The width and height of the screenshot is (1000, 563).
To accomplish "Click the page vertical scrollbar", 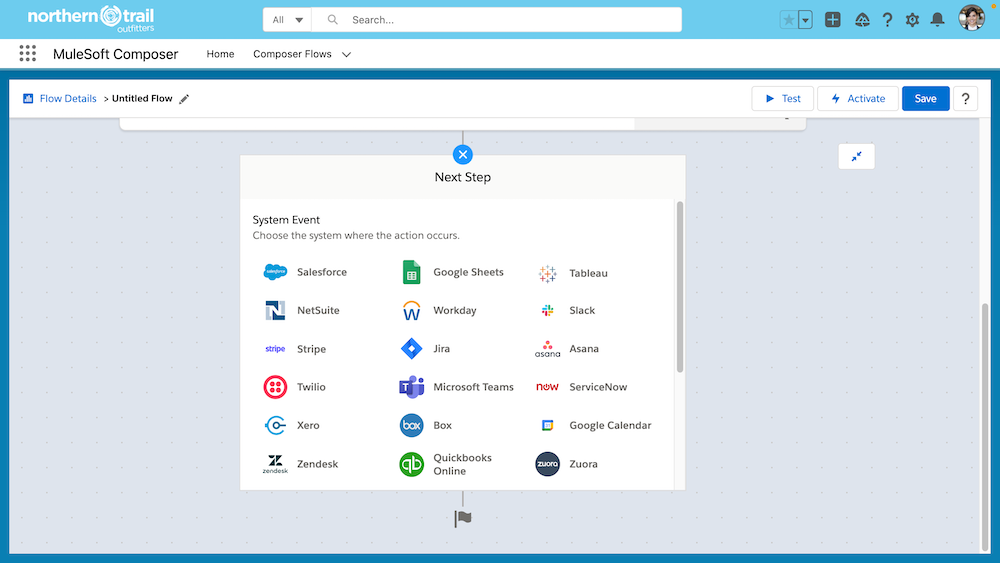I will click(985, 427).
